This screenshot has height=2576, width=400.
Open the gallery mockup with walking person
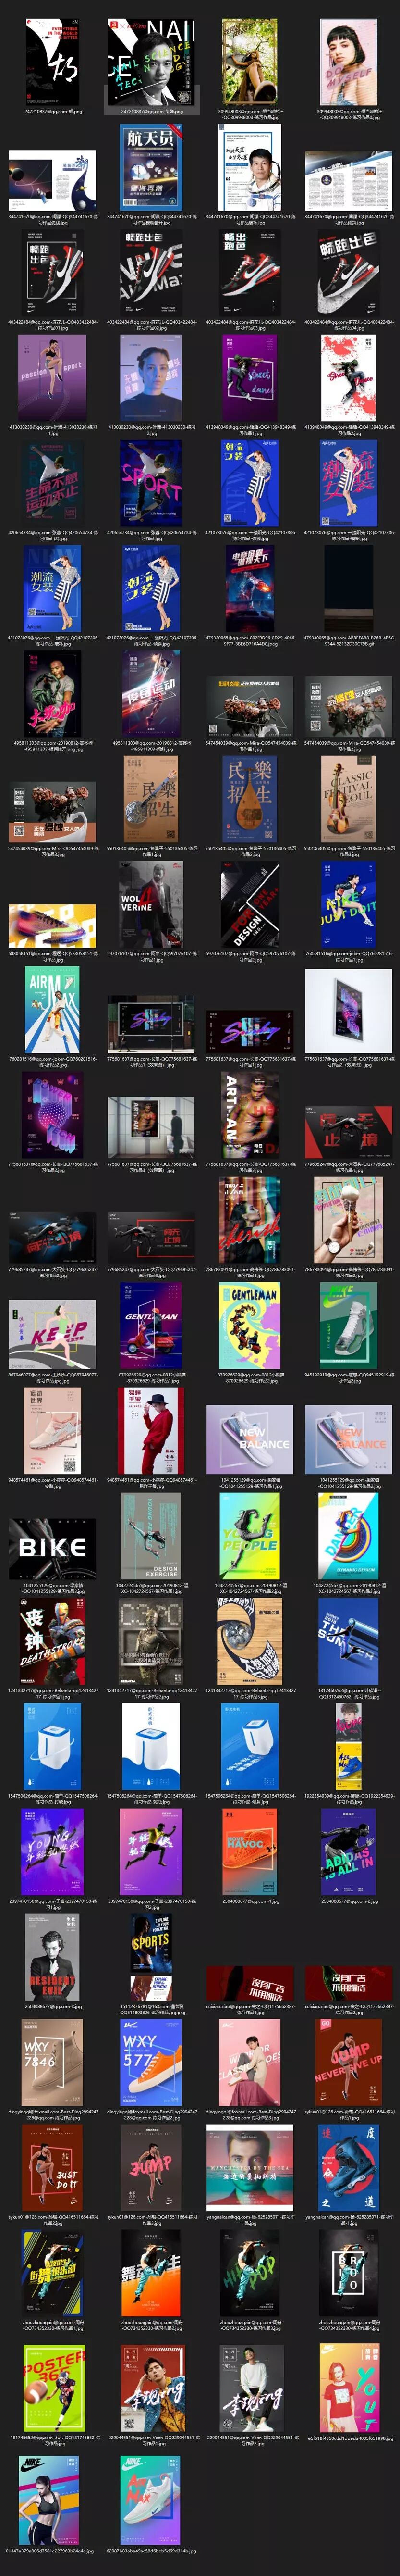(x=151, y=1124)
